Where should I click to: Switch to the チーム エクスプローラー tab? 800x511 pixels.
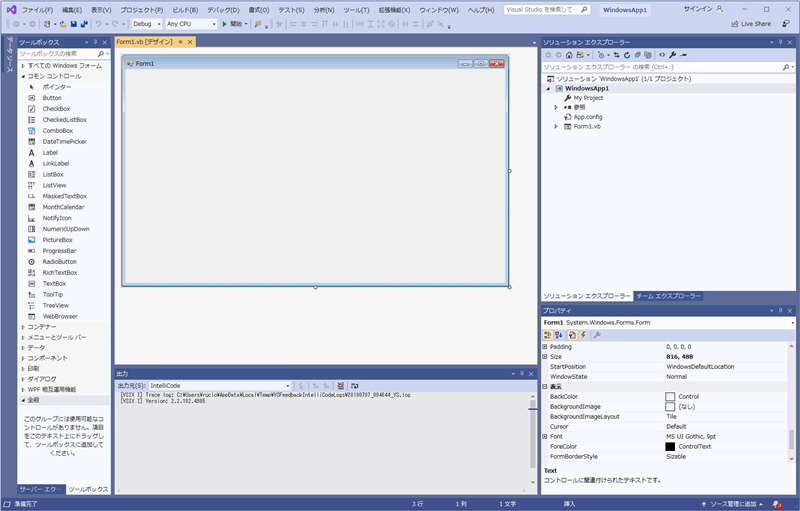(668, 297)
